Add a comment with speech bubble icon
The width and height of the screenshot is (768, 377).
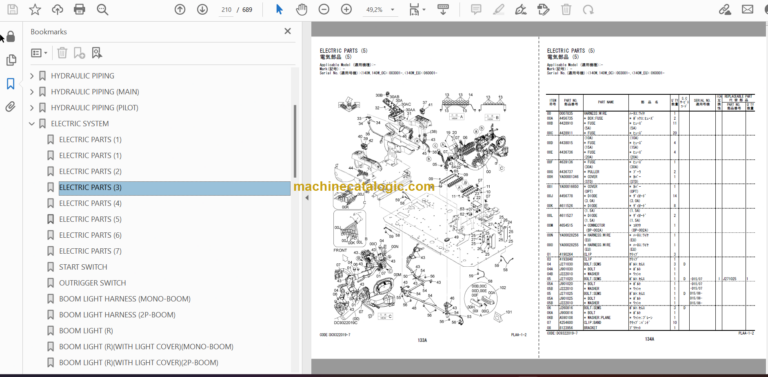pos(476,9)
